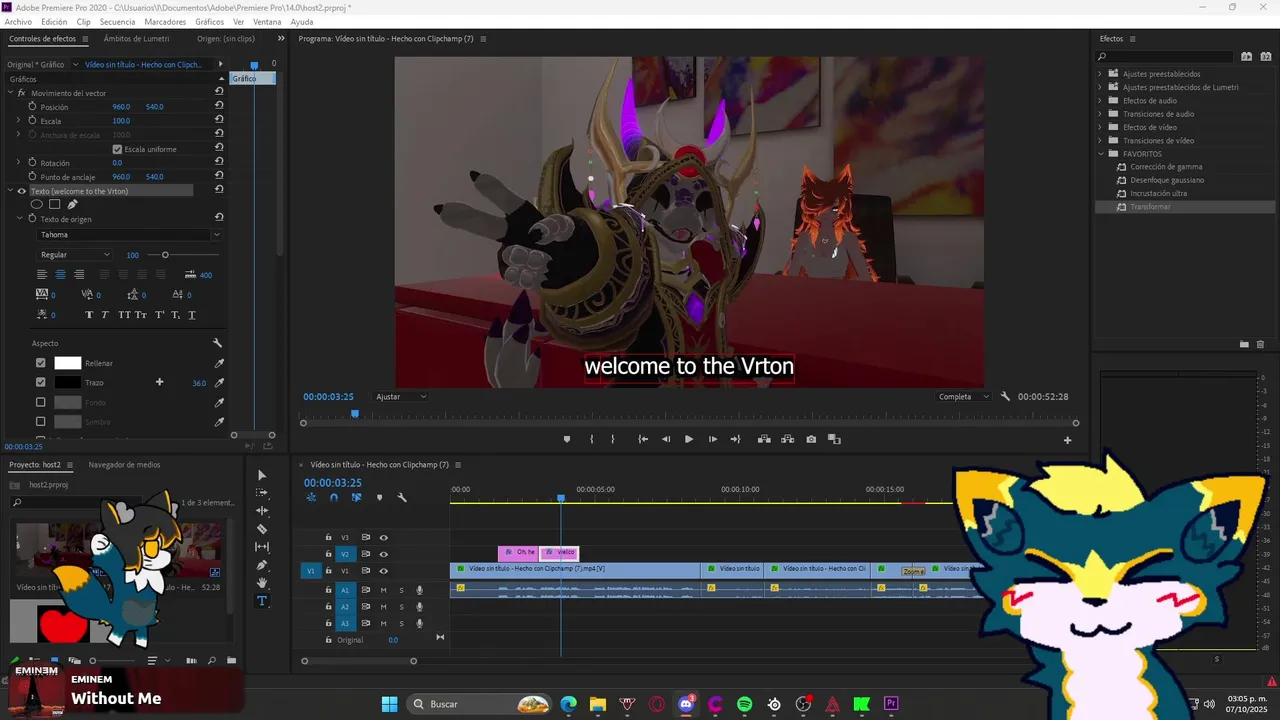Image resolution: width=1280 pixels, height=720 pixels.
Task: Mark Out point in Program monitor
Action: [x=613, y=439]
